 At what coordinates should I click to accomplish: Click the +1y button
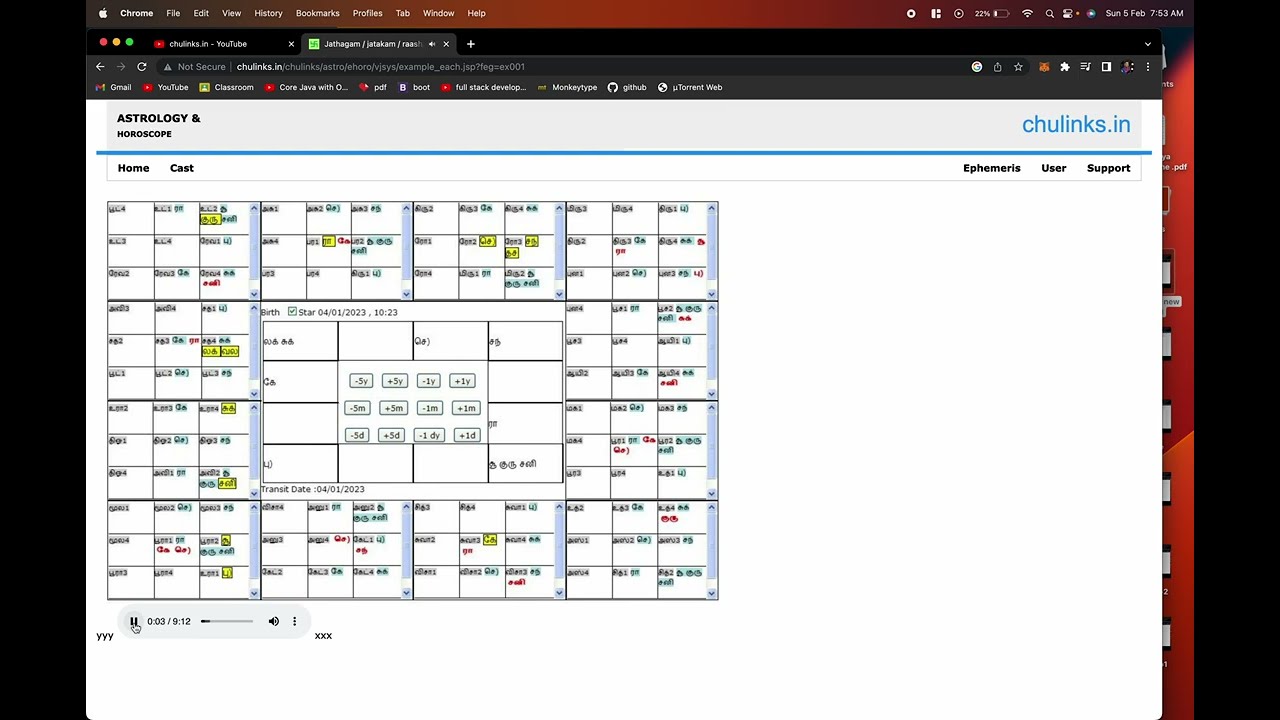pyautogui.click(x=462, y=381)
